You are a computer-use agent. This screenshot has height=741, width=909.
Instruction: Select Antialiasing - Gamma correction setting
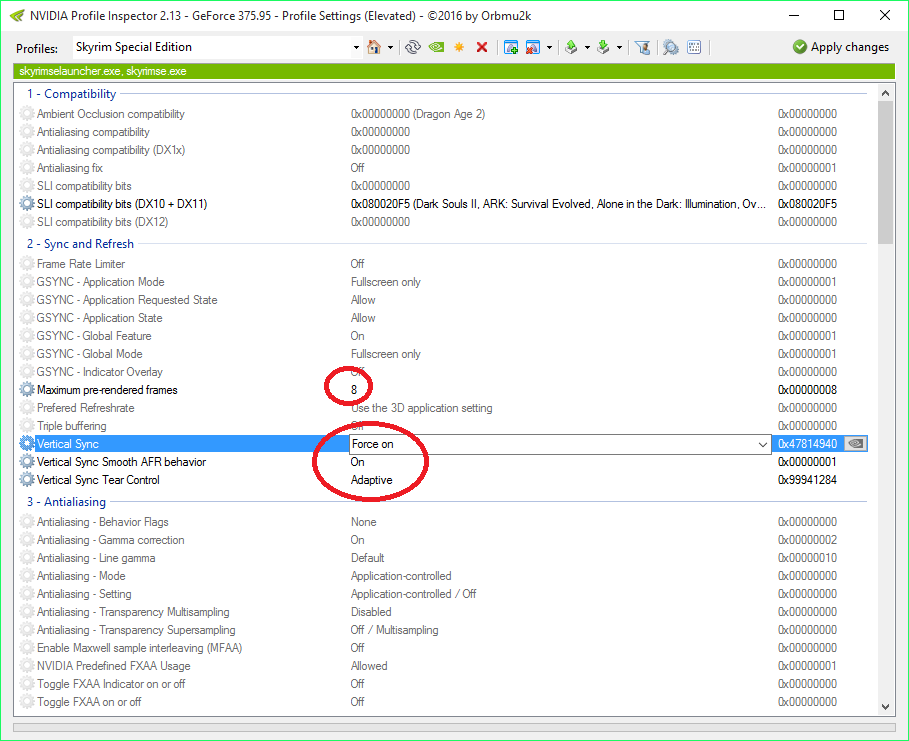(110, 540)
